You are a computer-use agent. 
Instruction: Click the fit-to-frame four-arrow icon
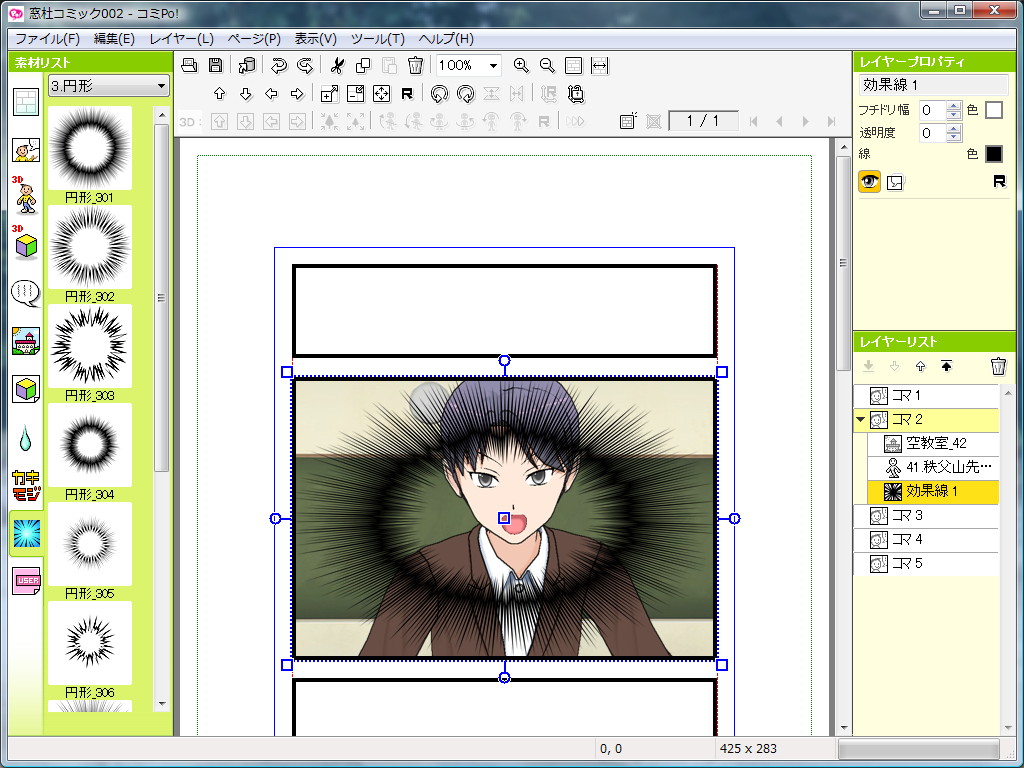tap(381, 94)
